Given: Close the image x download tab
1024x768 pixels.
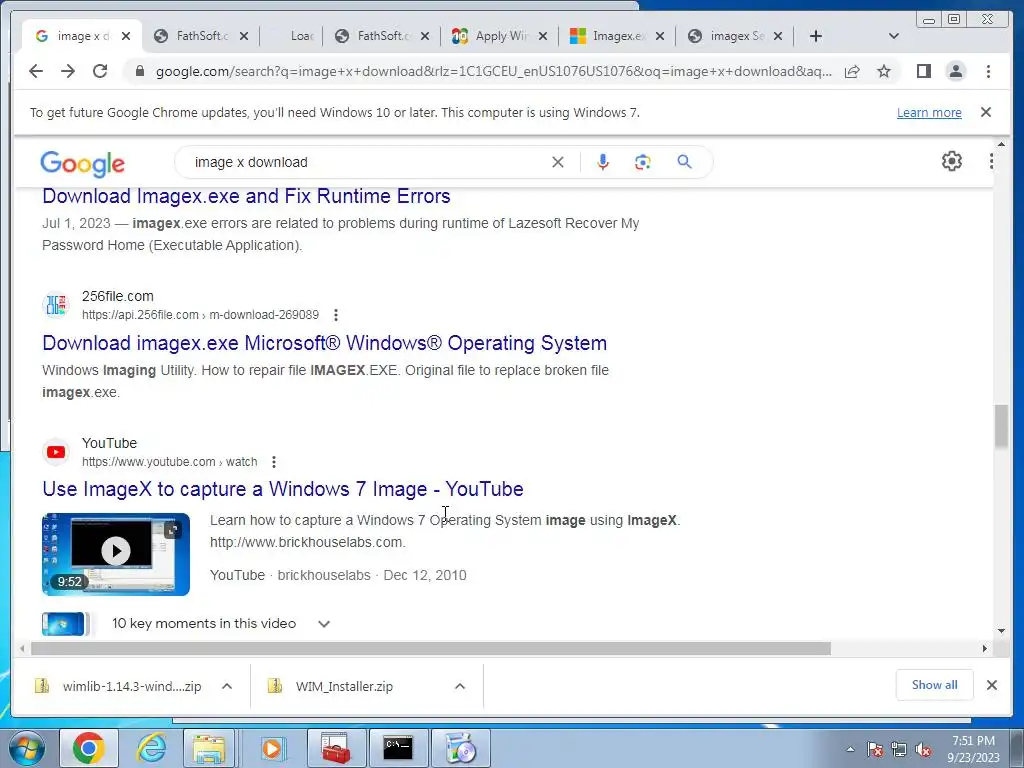Looking at the screenshot, I should [126, 36].
